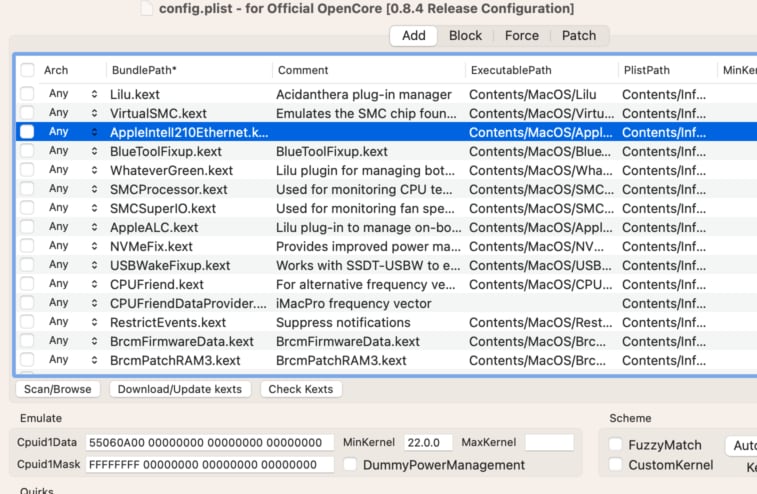757x494 pixels.
Task: Select the Lilu.kext bundle path
Action: click(135, 94)
